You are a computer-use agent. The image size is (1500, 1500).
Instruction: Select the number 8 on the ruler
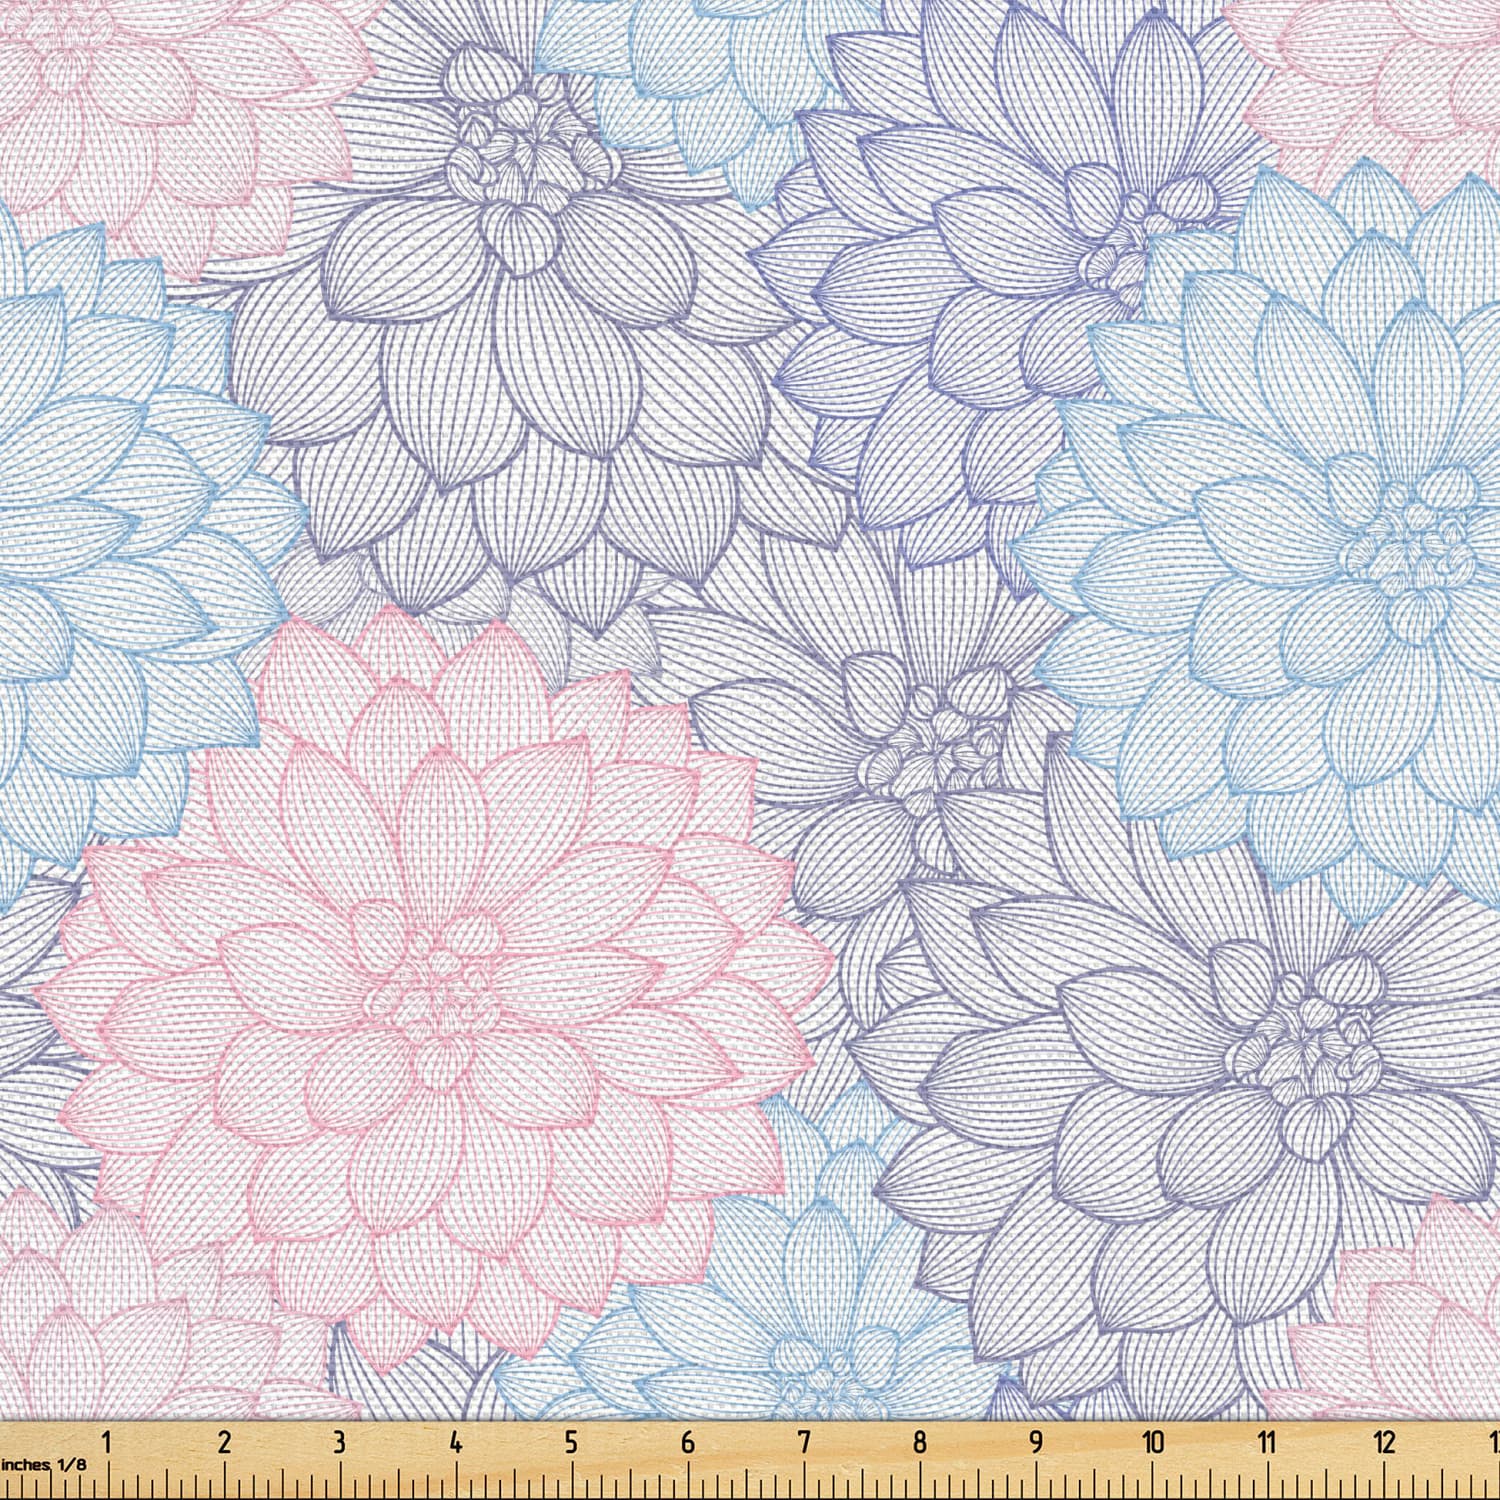(920, 1442)
